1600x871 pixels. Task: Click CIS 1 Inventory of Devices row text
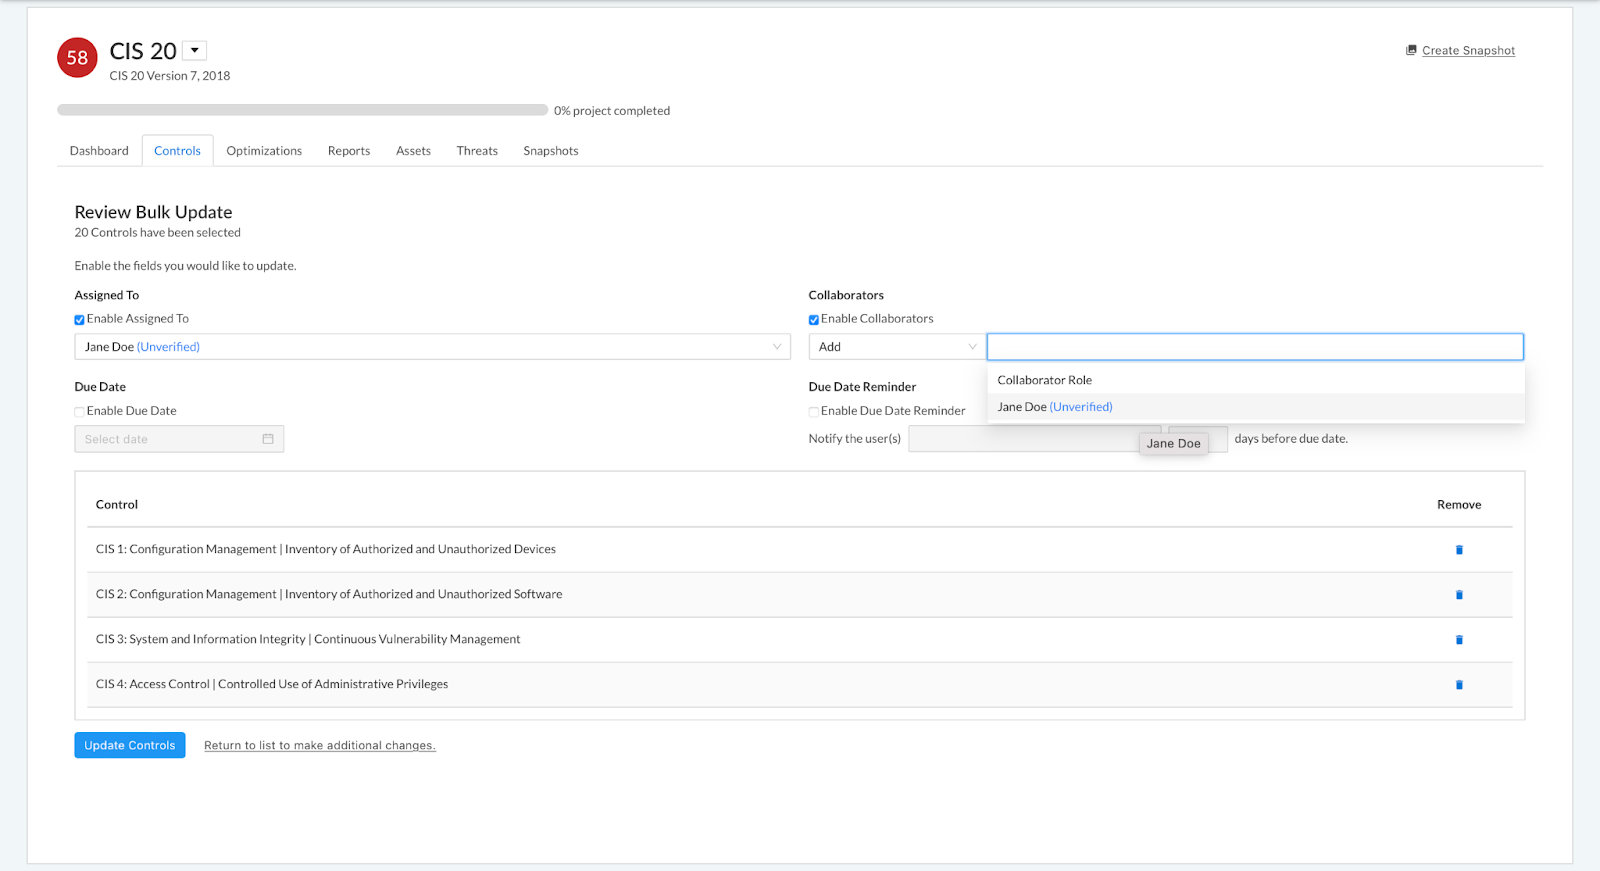click(x=326, y=549)
